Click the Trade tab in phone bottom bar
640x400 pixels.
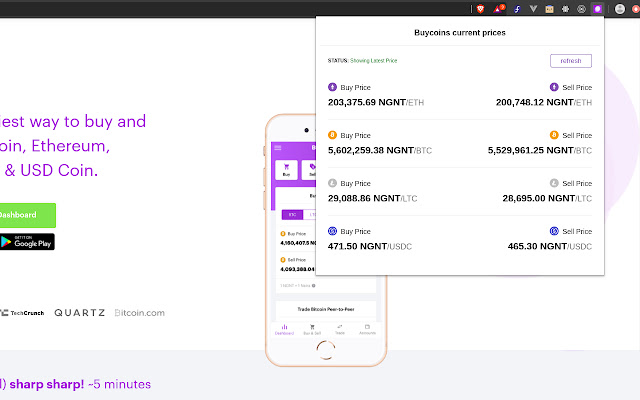pyautogui.click(x=340, y=330)
